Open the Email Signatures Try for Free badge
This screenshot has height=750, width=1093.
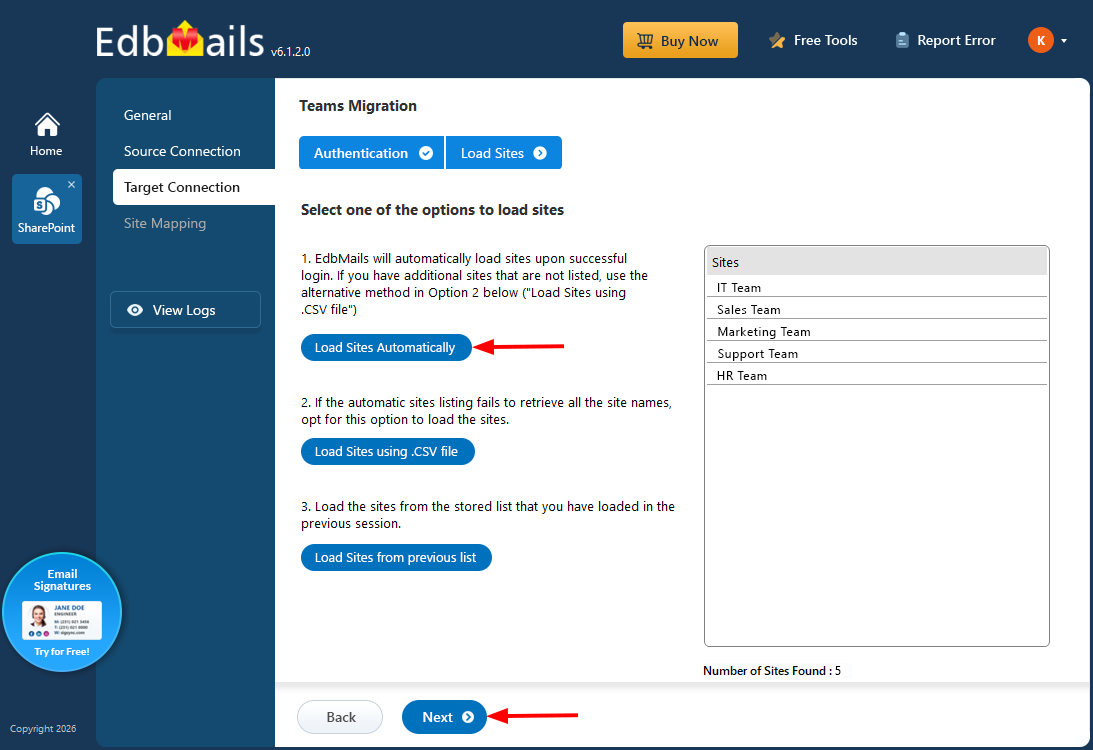tap(62, 612)
